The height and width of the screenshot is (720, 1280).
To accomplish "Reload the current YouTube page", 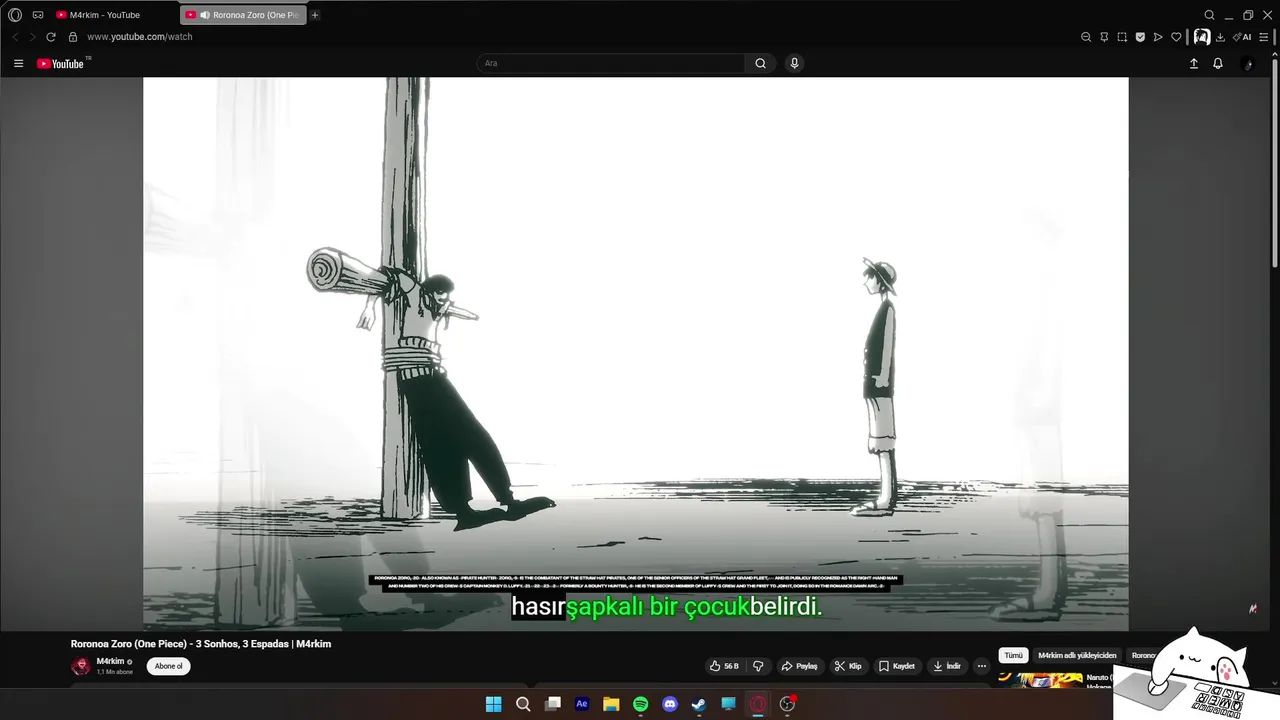I will pos(51,37).
